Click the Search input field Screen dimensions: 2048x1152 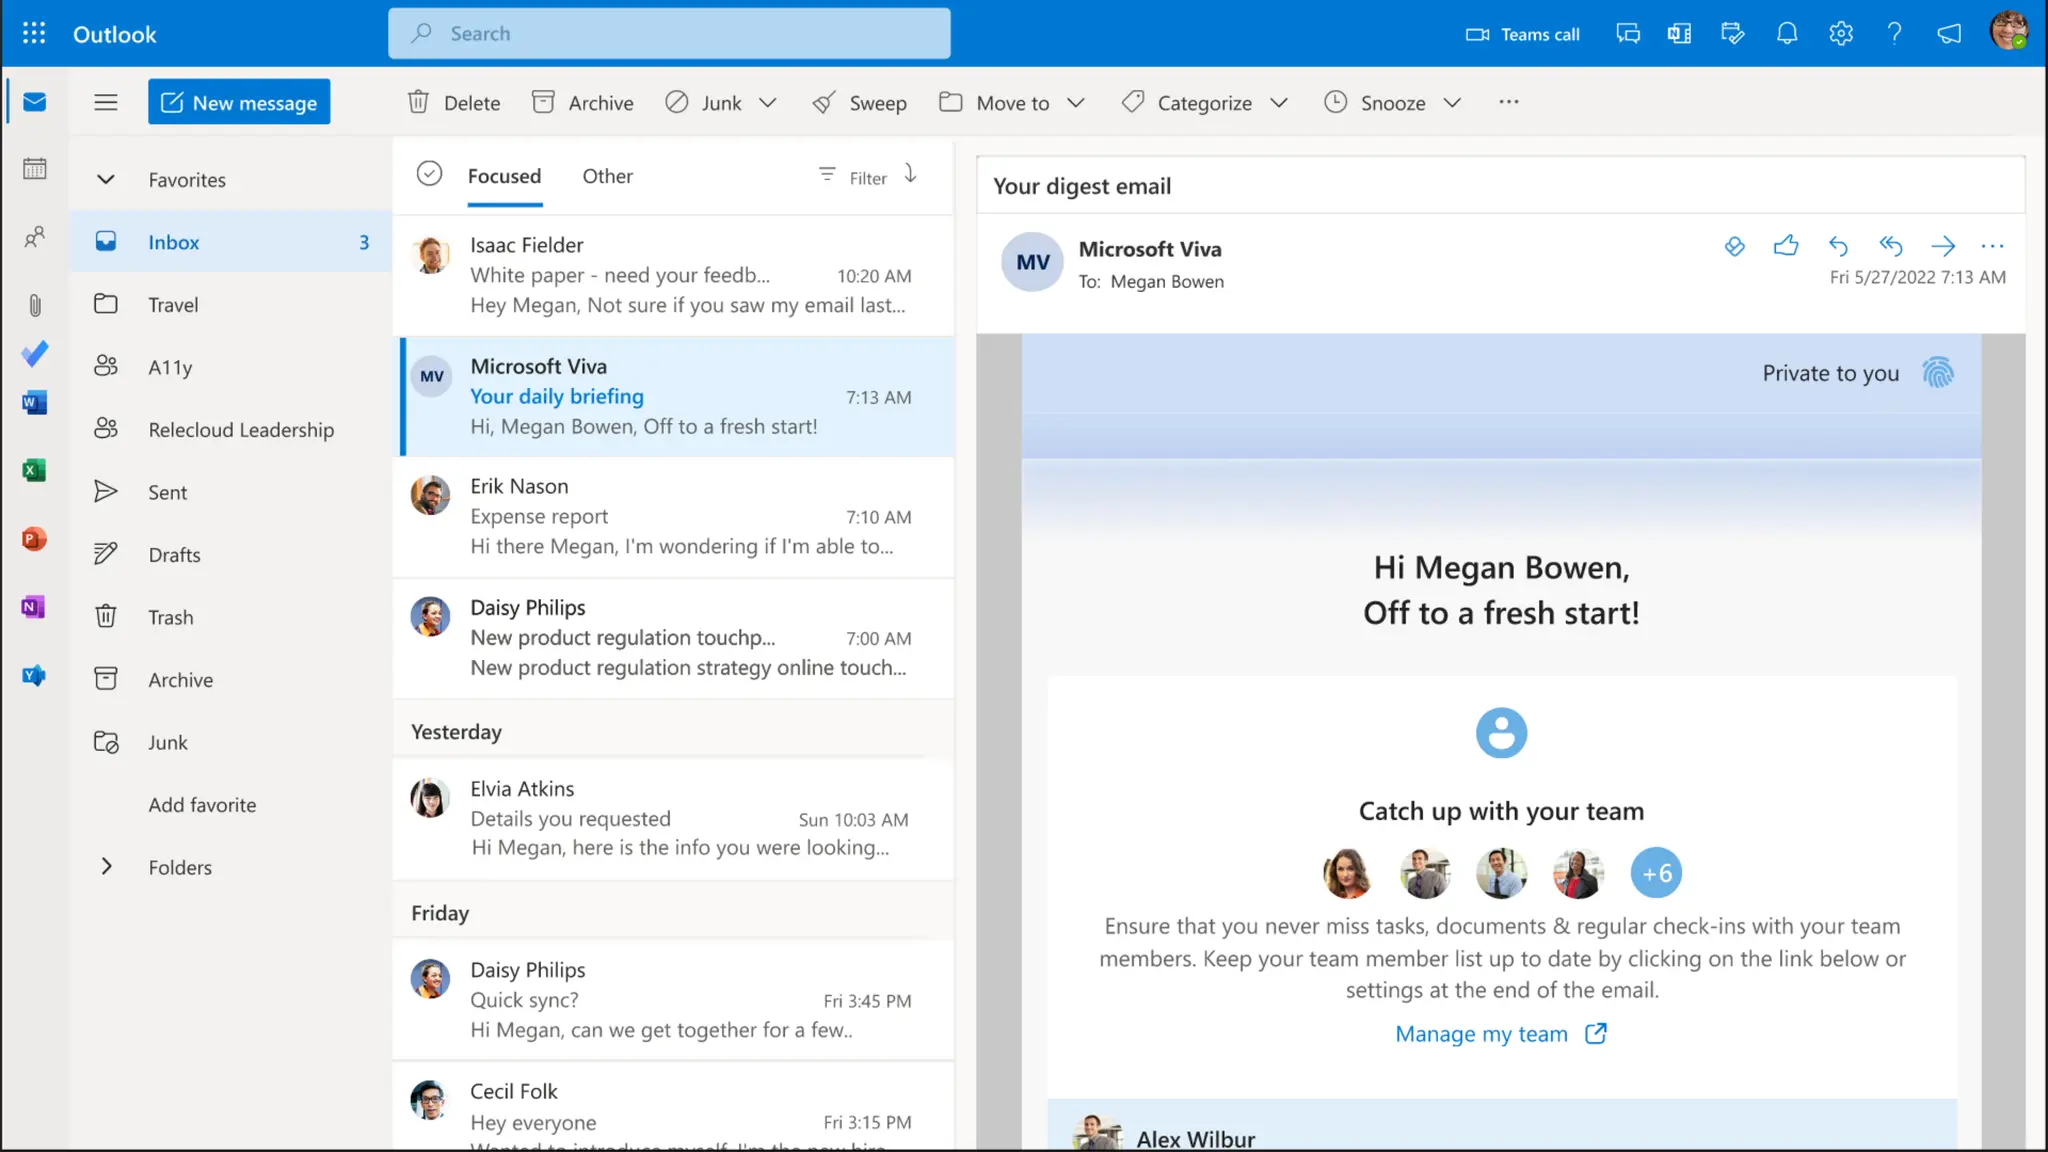(669, 34)
